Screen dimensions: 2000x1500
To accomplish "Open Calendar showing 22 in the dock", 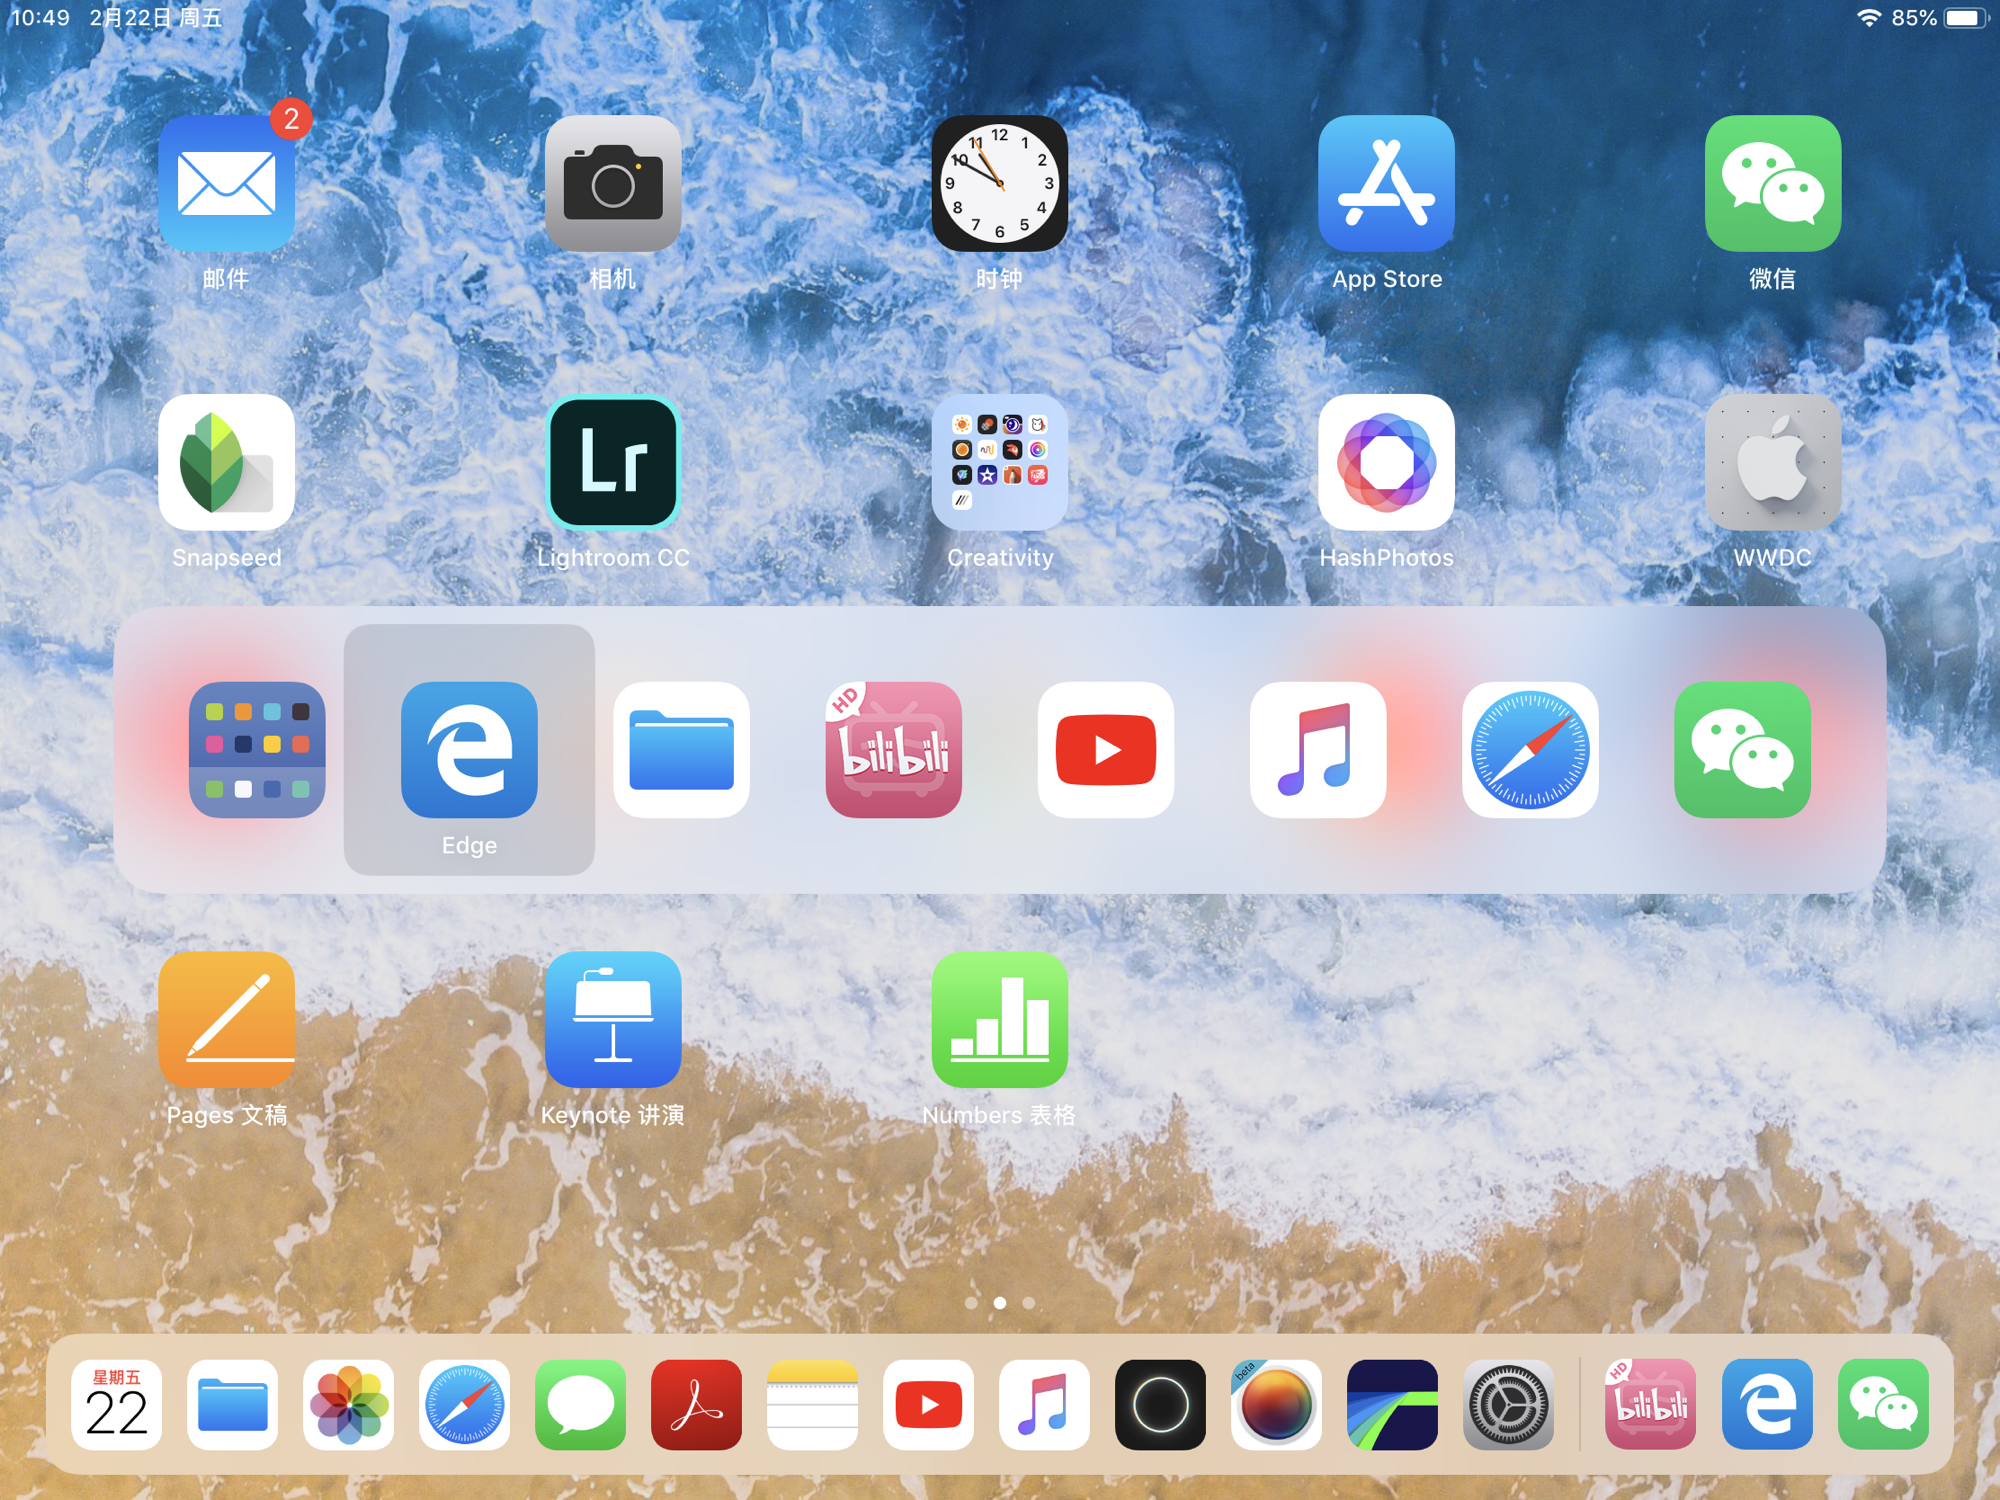I will tap(116, 1404).
